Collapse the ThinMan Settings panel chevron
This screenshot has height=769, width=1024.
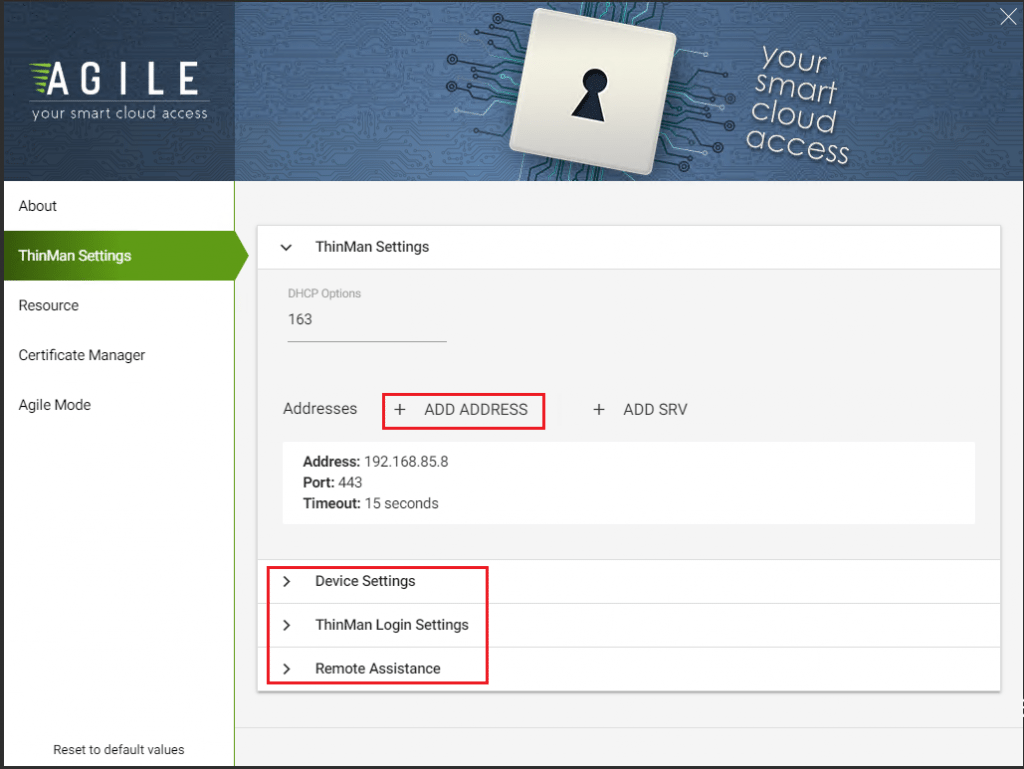pos(286,247)
